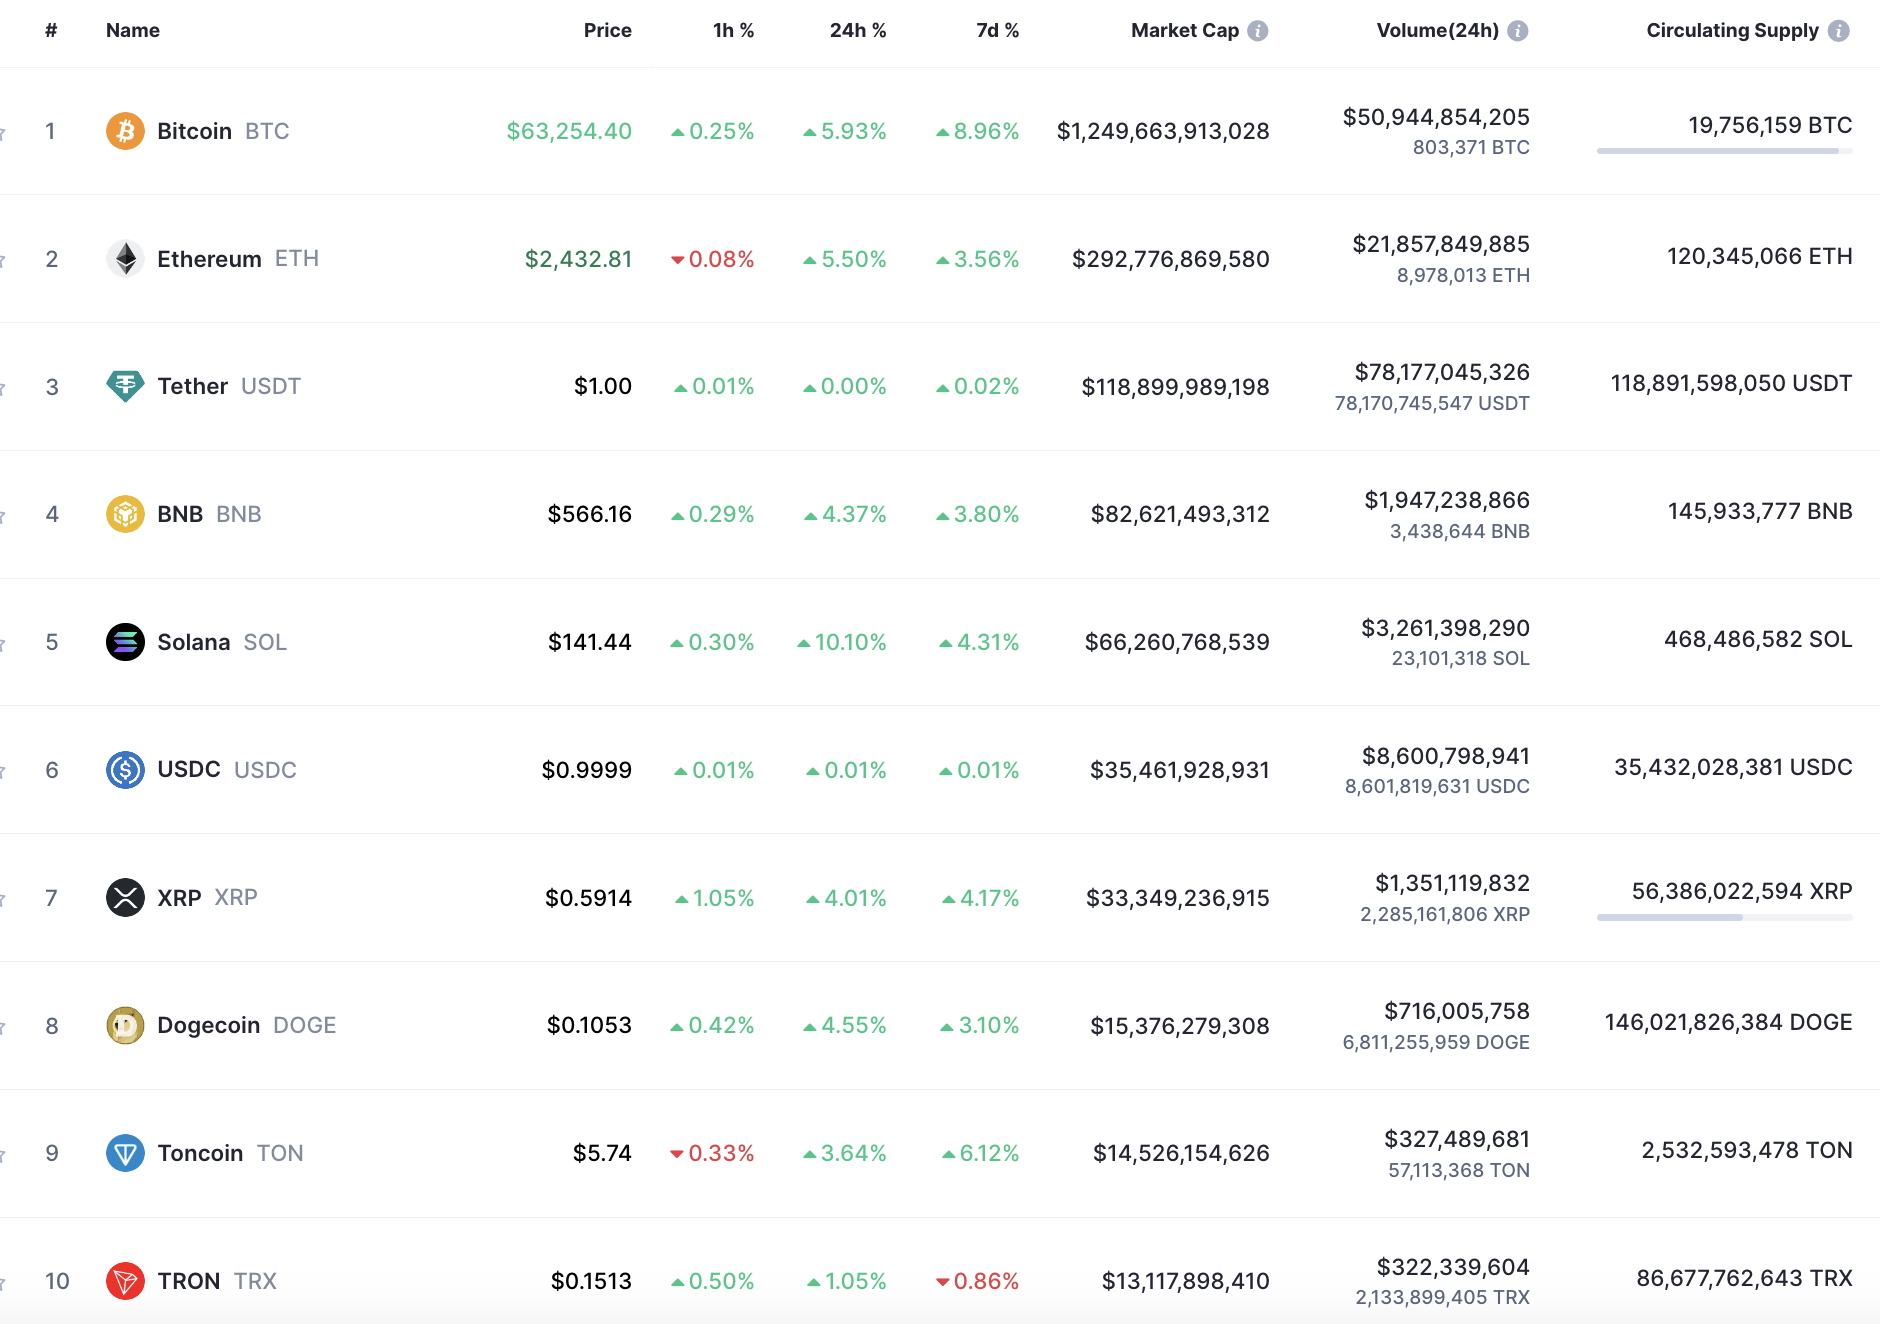Click Tether volume $78,177,045,326
This screenshot has width=1880, height=1324.
(1442, 372)
